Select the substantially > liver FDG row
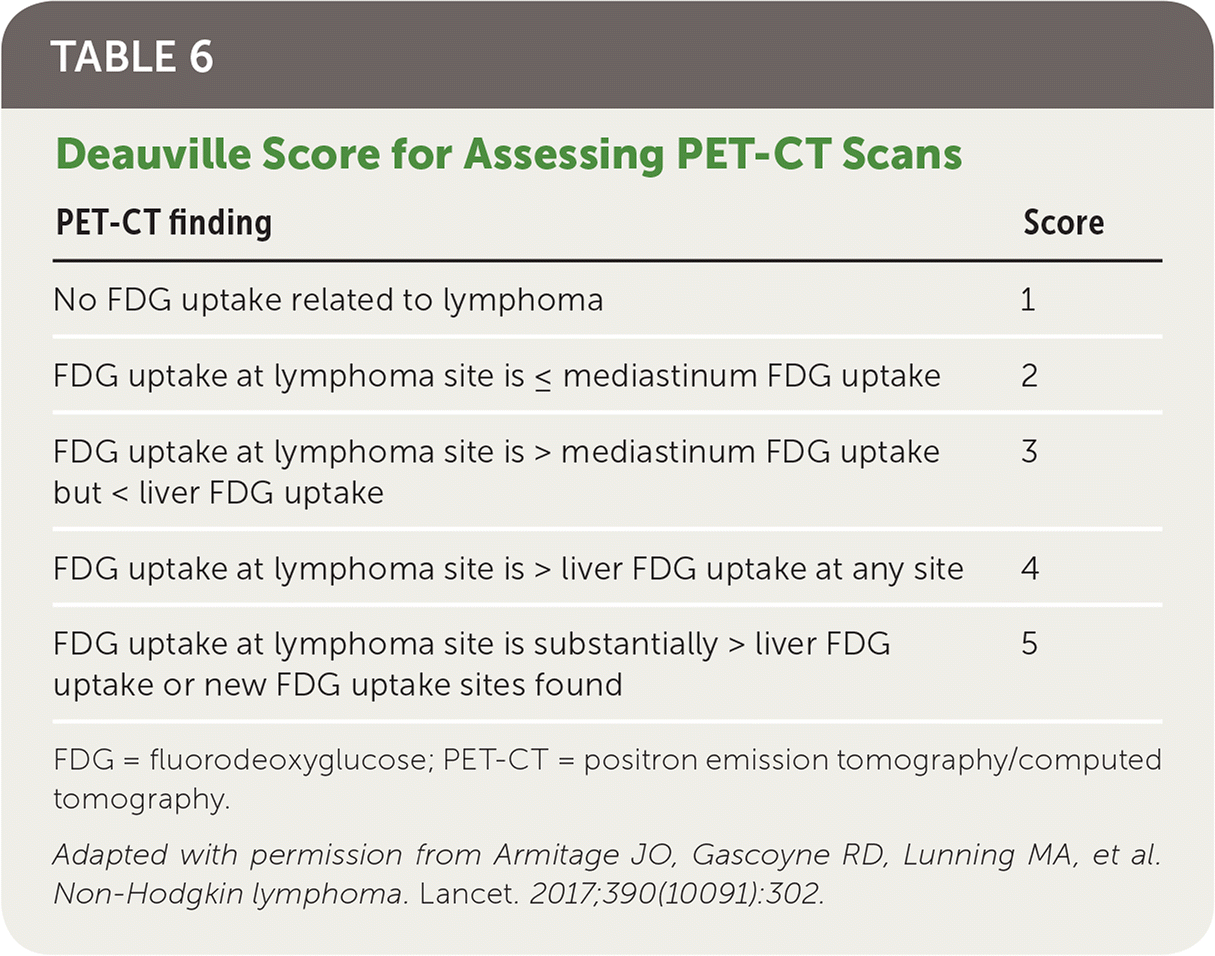 [472, 645]
